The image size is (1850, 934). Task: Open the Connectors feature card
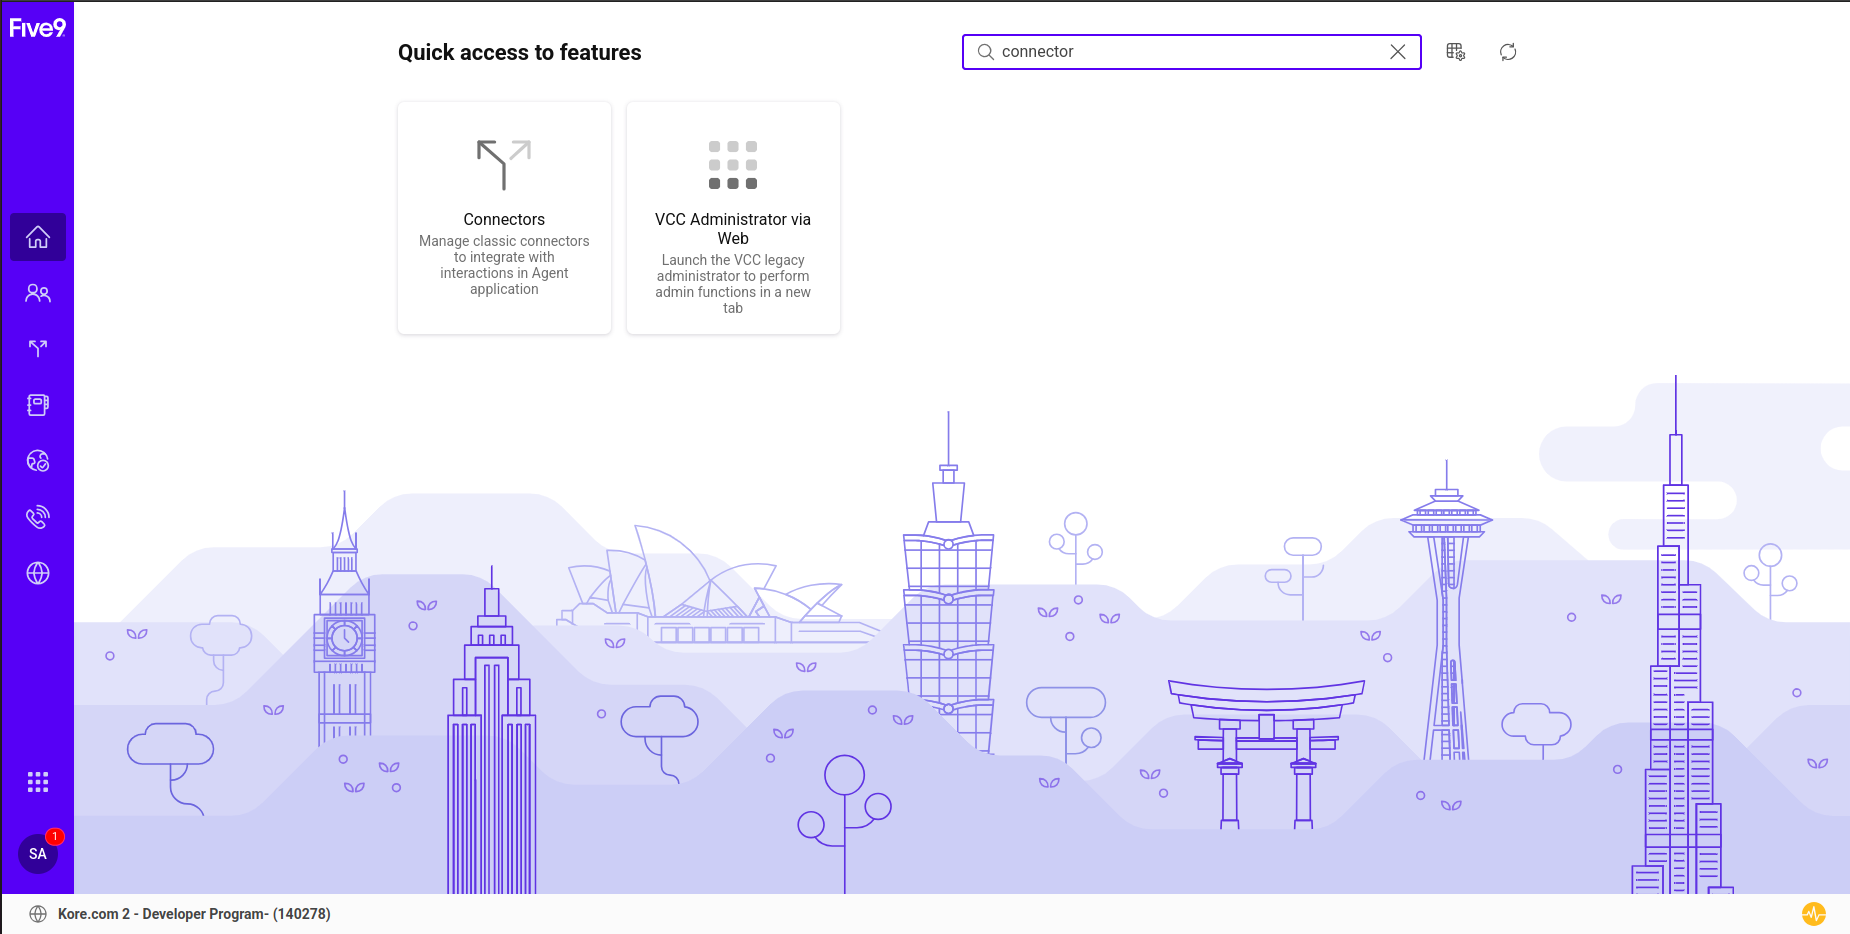(x=504, y=218)
